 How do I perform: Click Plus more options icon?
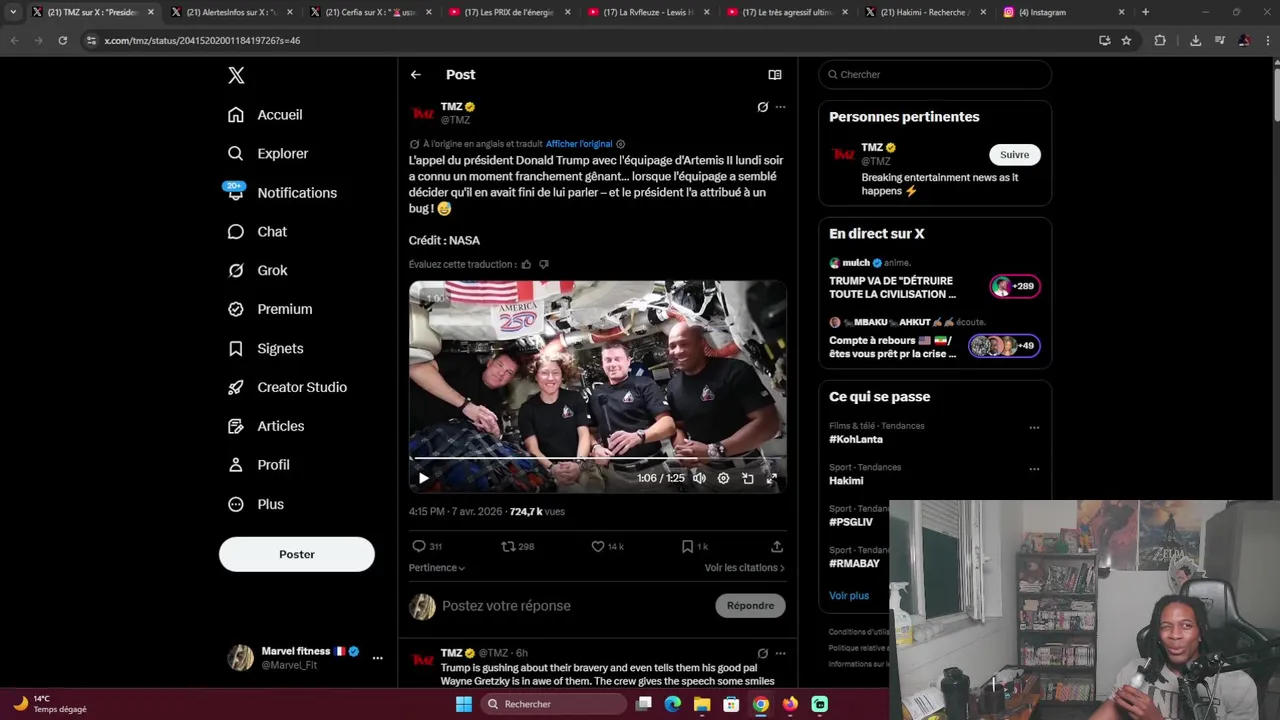pyautogui.click(x=236, y=505)
